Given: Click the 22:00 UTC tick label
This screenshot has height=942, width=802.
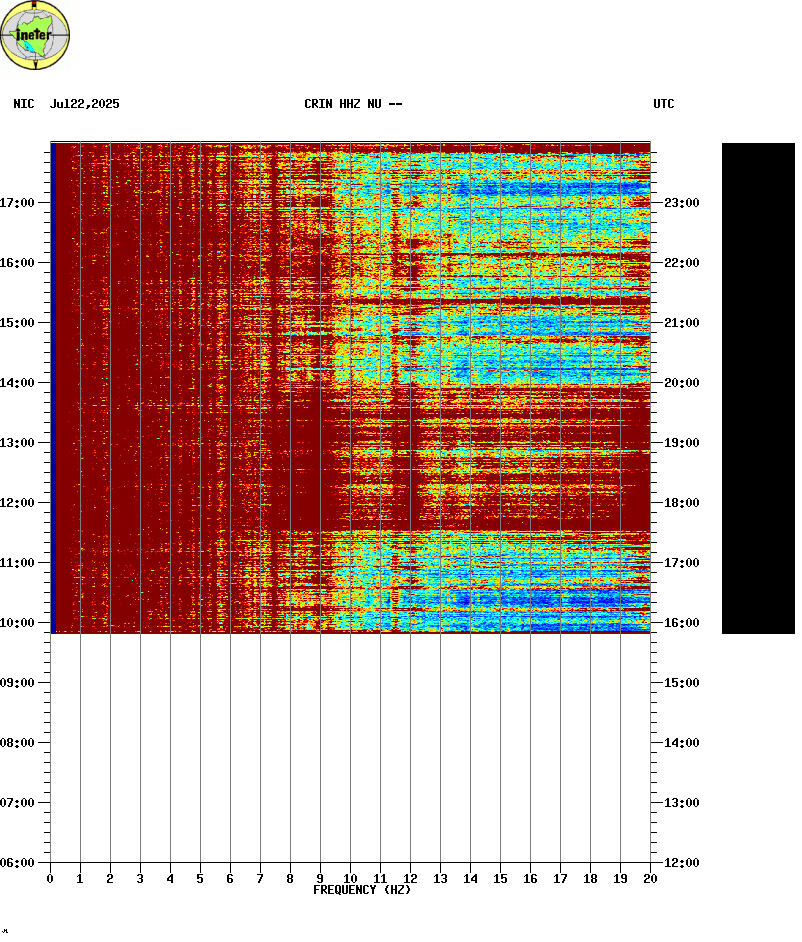Looking at the screenshot, I should (x=682, y=263).
